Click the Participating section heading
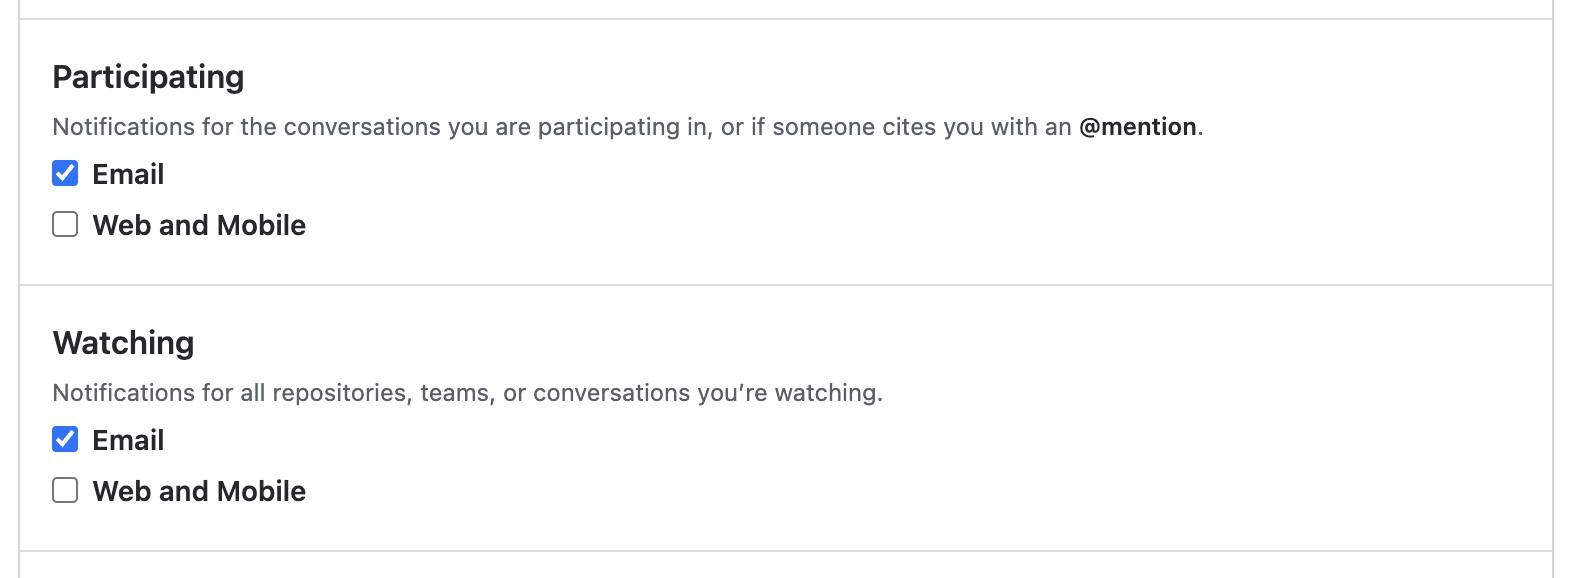Viewport: 1576px width, 578px height. tap(150, 76)
